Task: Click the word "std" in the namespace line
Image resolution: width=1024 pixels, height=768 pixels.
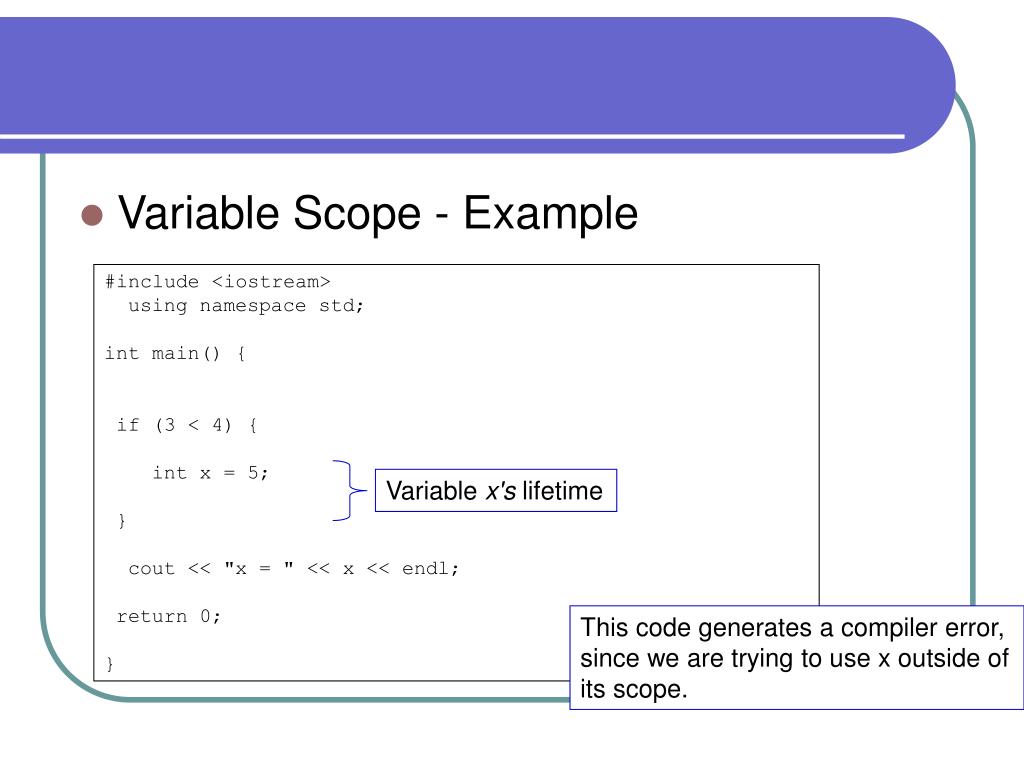Action: tap(336, 305)
